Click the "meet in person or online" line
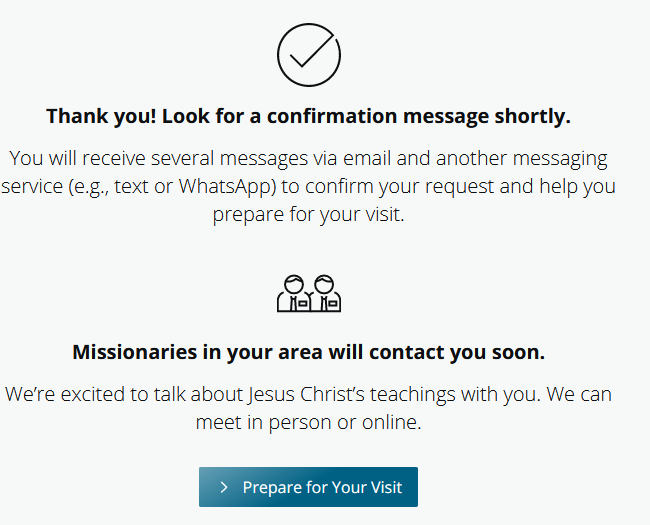The width and height of the screenshot is (650, 525). pos(308,422)
